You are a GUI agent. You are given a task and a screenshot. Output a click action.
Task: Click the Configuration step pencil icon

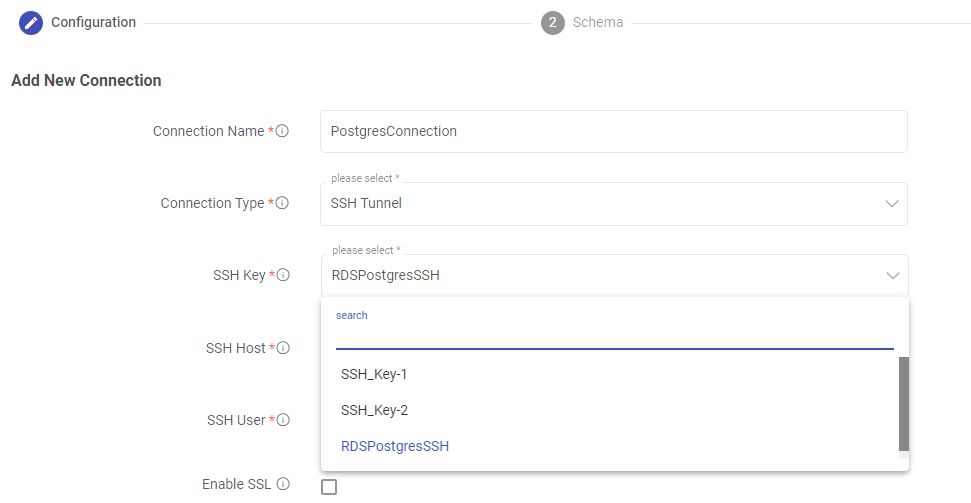click(x=31, y=23)
